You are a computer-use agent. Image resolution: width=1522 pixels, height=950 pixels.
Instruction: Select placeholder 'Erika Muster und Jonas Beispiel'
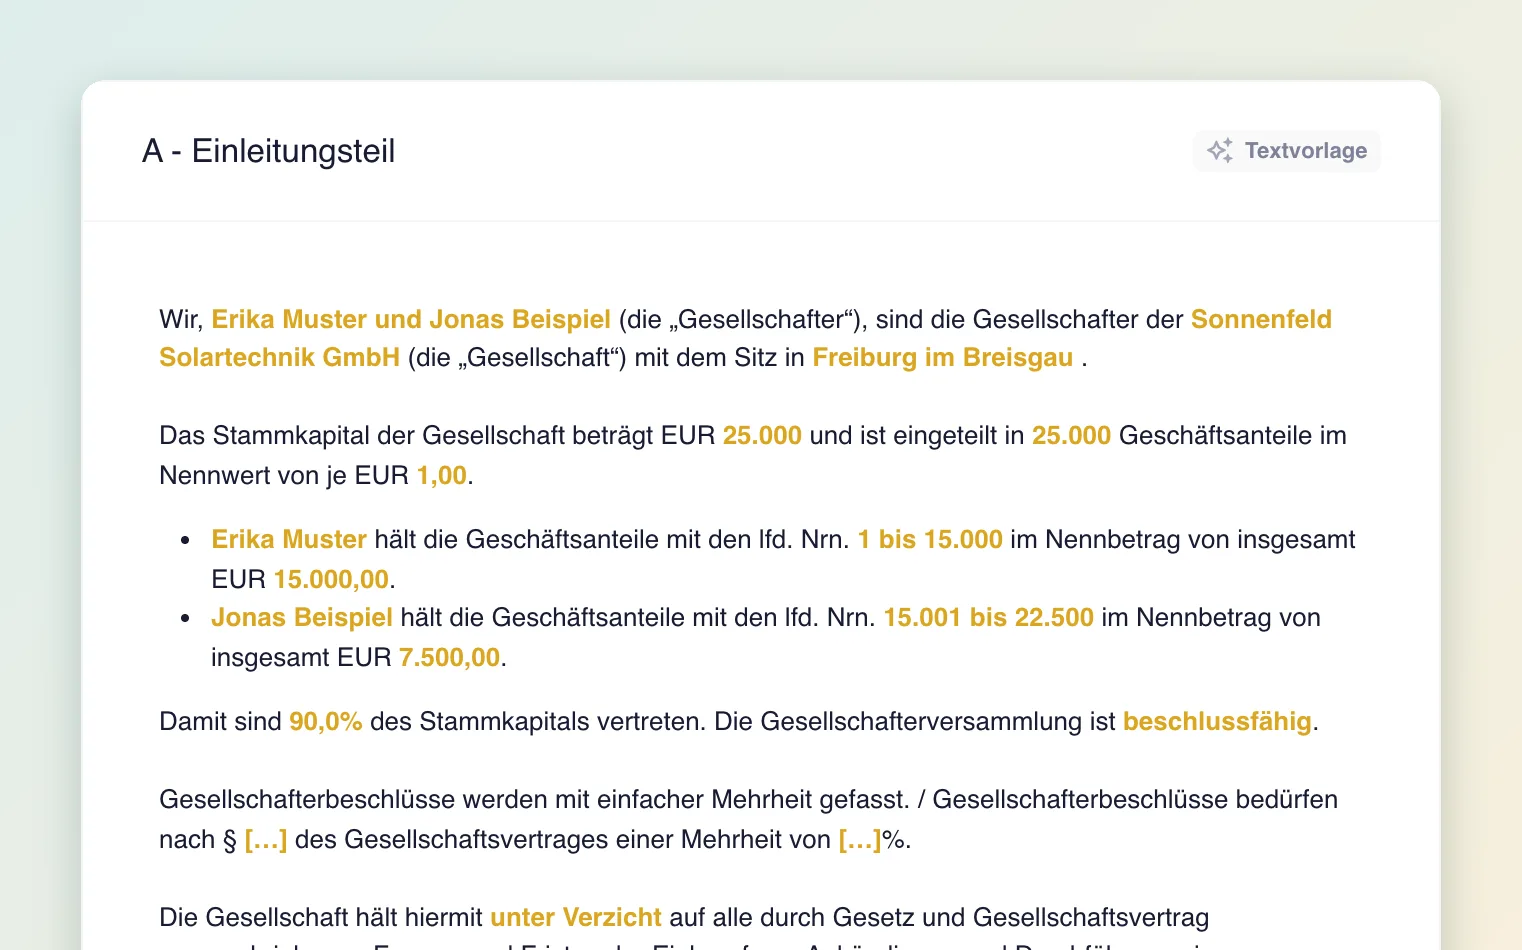coord(411,319)
